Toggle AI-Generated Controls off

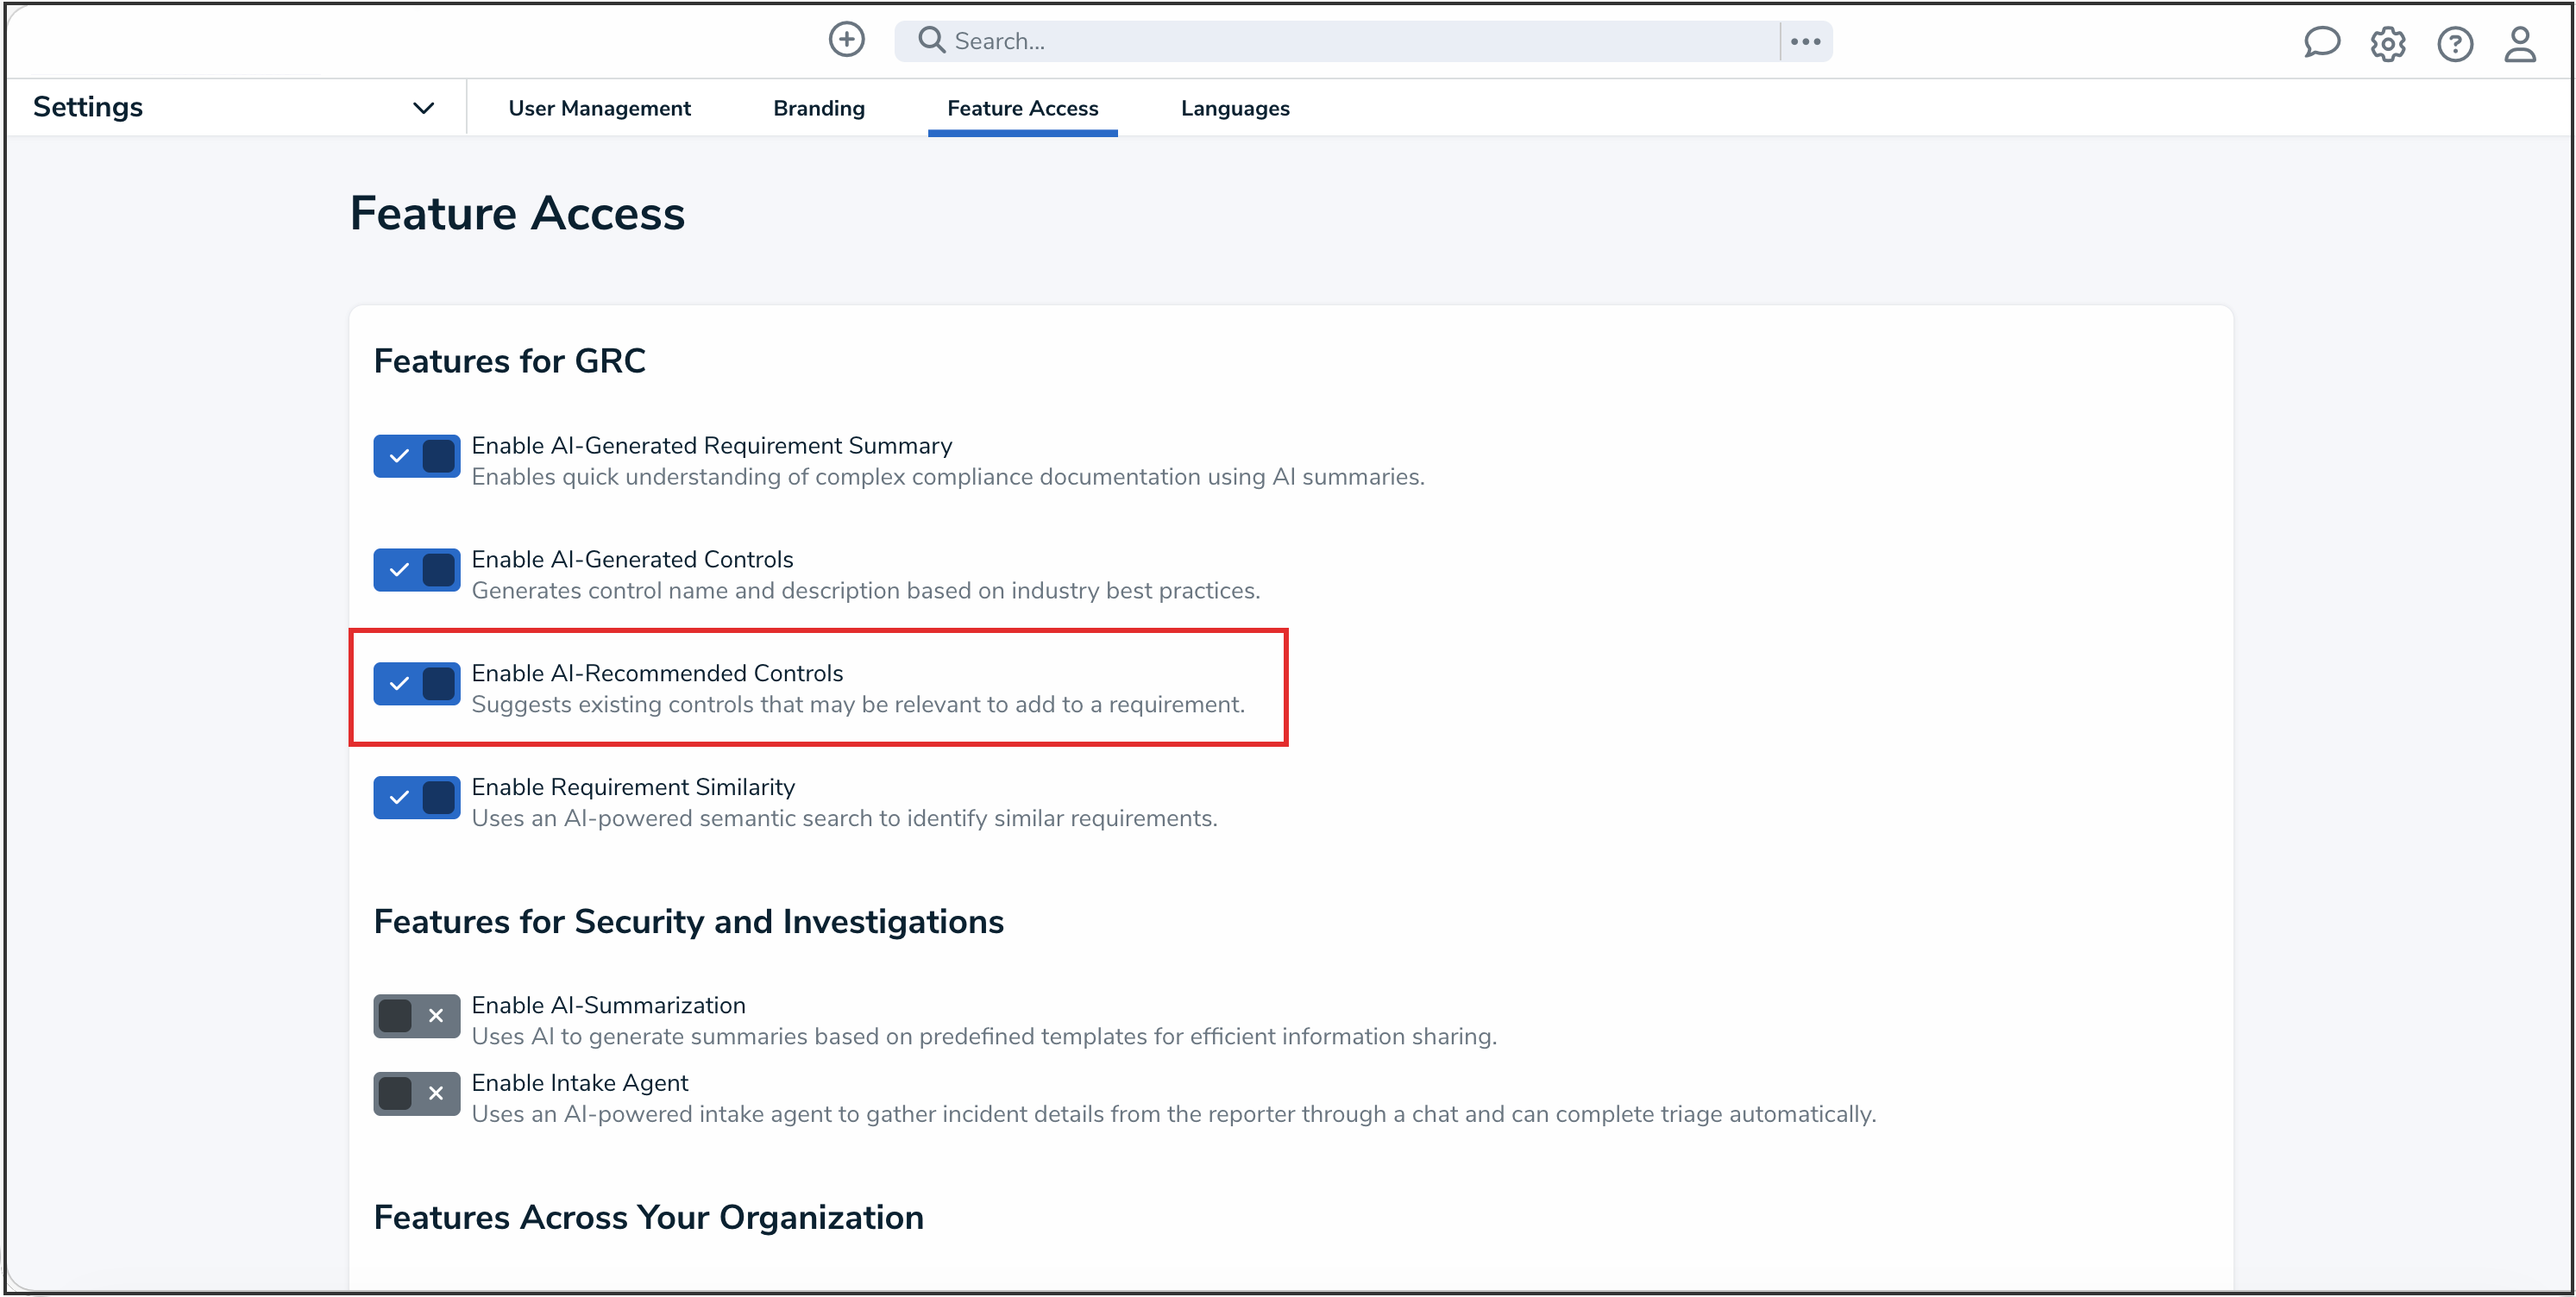[x=415, y=570]
